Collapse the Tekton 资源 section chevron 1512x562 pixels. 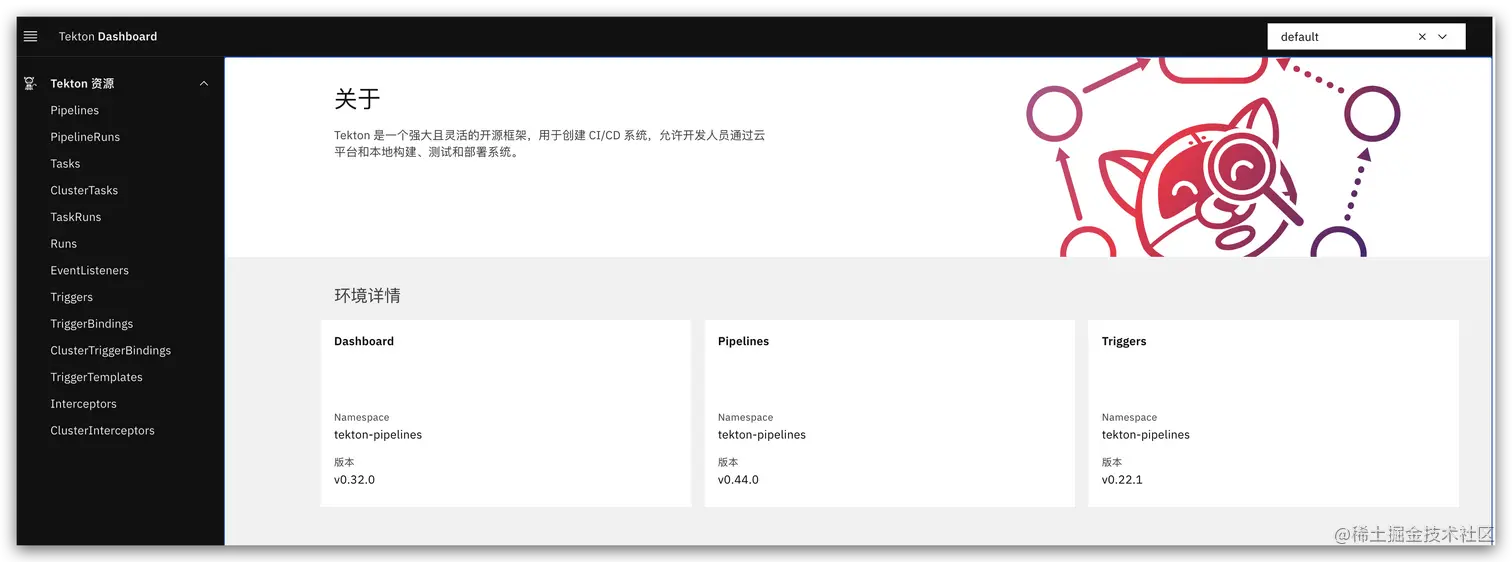[204, 84]
